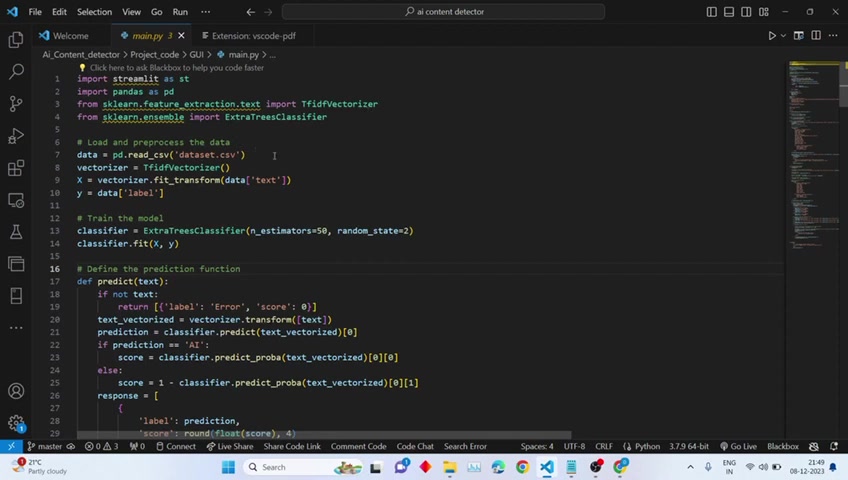
Task: Open the Source Control view
Action: point(16,103)
